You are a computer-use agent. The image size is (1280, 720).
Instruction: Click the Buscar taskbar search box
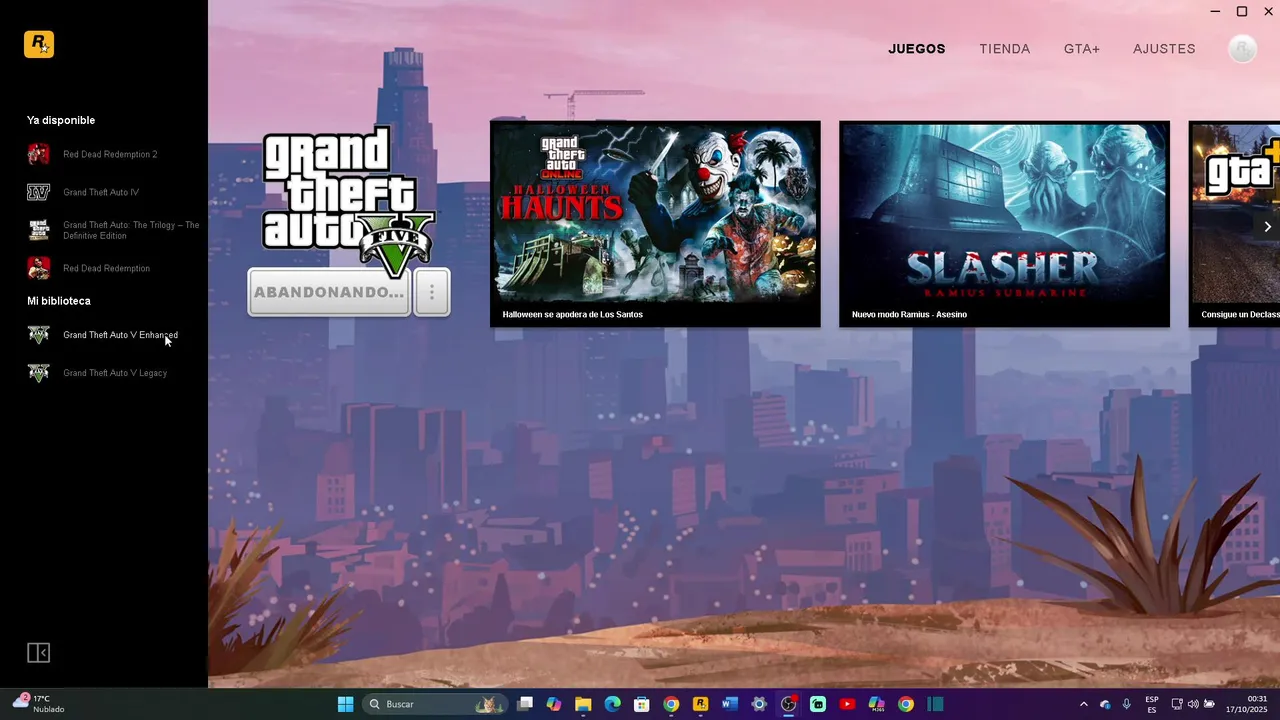434,704
